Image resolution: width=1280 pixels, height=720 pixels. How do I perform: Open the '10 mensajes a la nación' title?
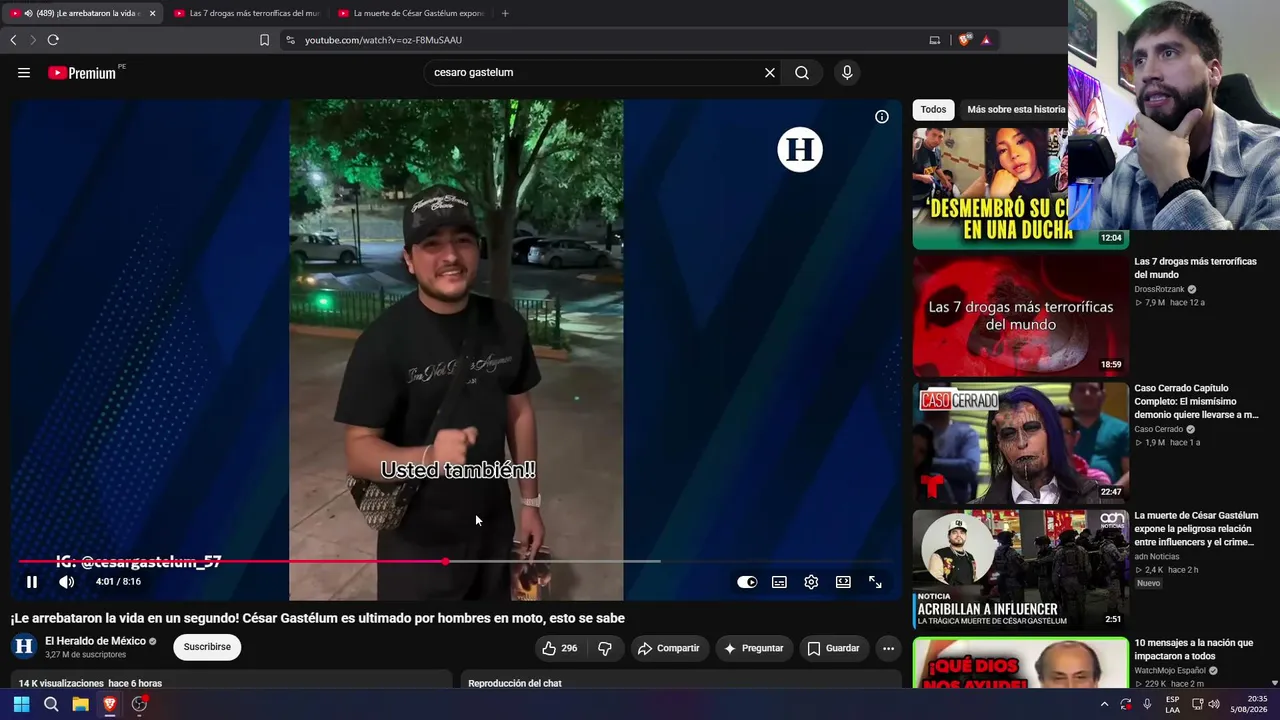[x=1193, y=649]
